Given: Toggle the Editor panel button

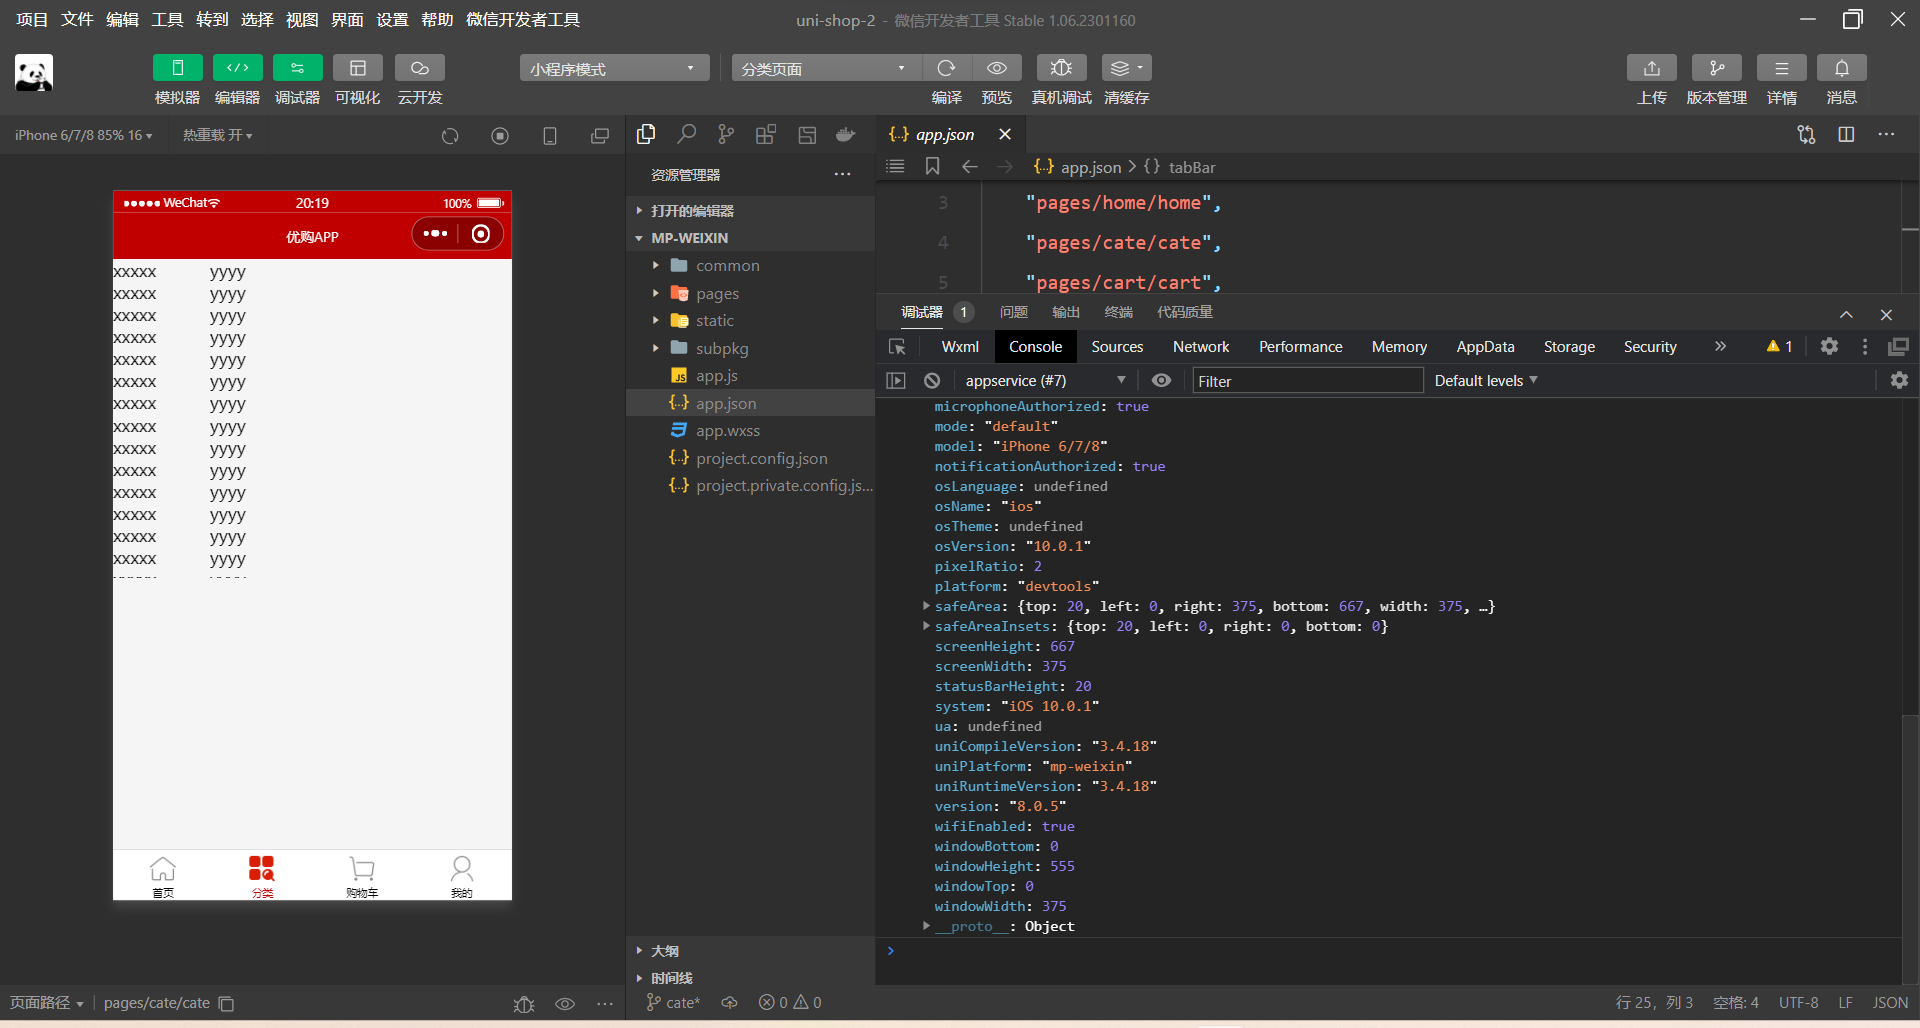Looking at the screenshot, I should pos(237,68).
